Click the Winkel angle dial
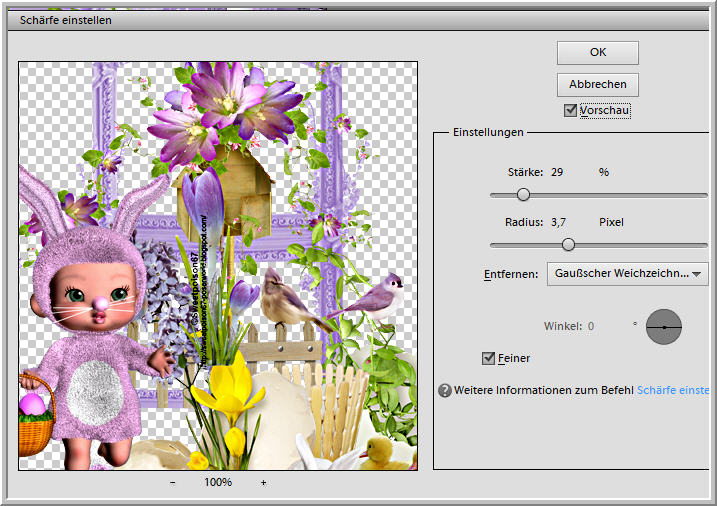Screen dimensions: 717x506 (x=663, y=327)
